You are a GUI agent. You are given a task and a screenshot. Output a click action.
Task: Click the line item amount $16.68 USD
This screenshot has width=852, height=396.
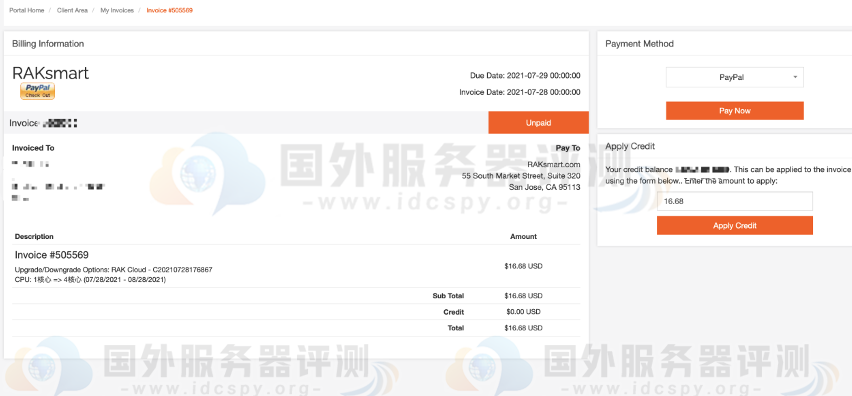tap(523, 266)
